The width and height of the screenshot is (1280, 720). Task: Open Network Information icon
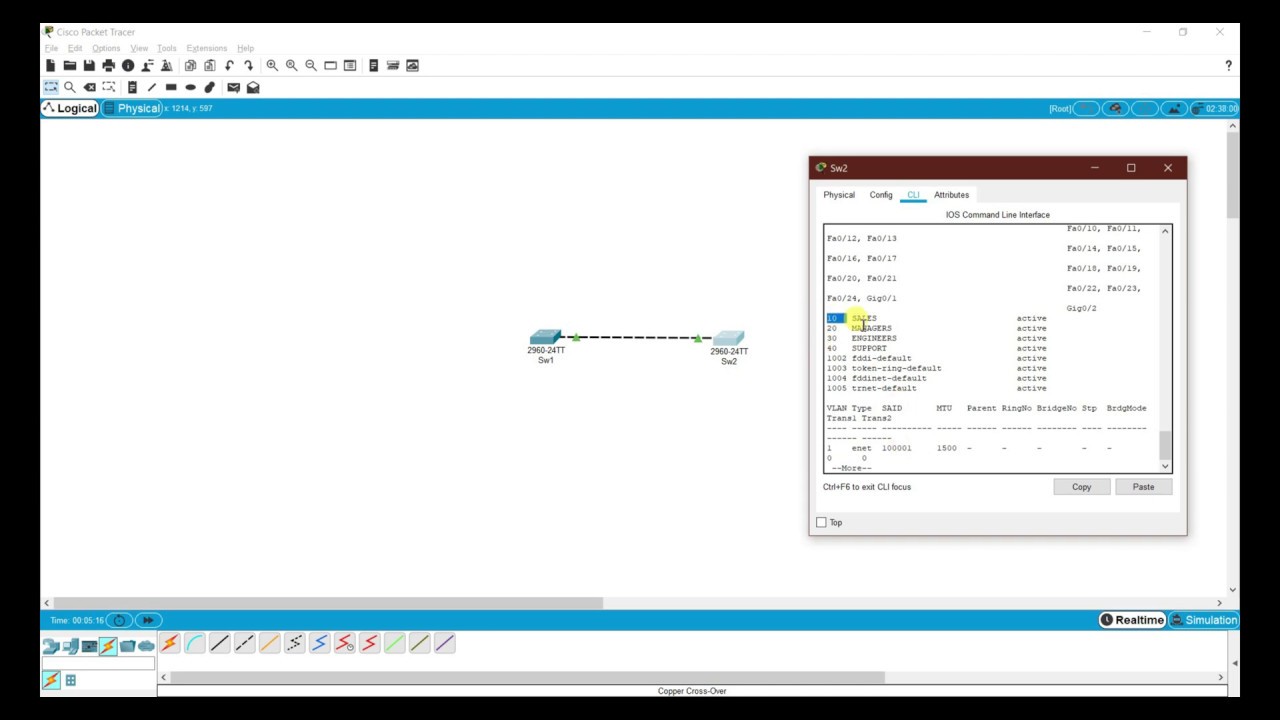[x=128, y=65]
